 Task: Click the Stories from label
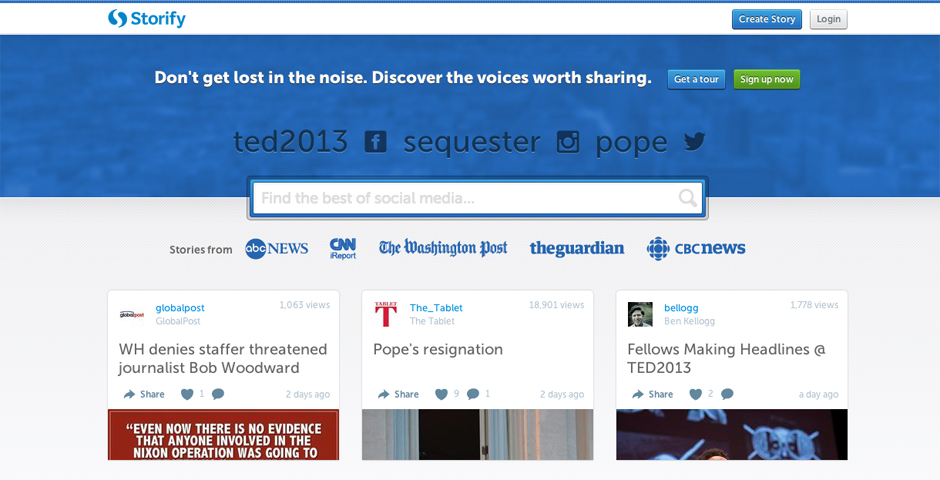point(200,250)
